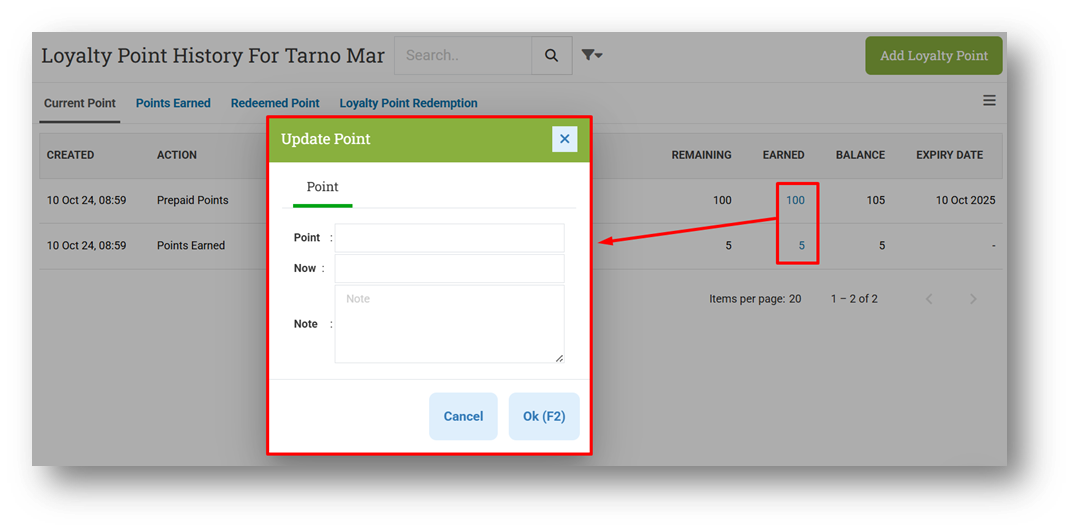Open Loyalty Point Redemption tab

tap(408, 103)
